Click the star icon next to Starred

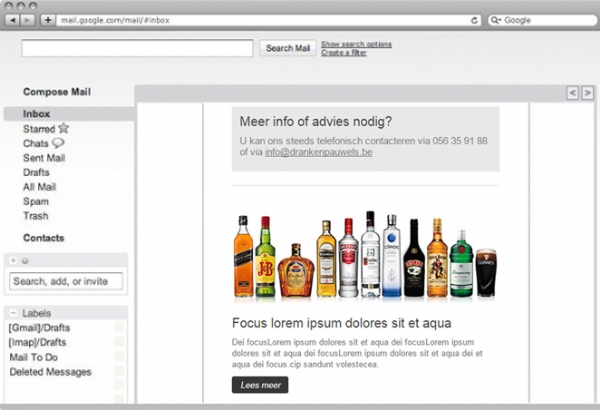tap(64, 128)
